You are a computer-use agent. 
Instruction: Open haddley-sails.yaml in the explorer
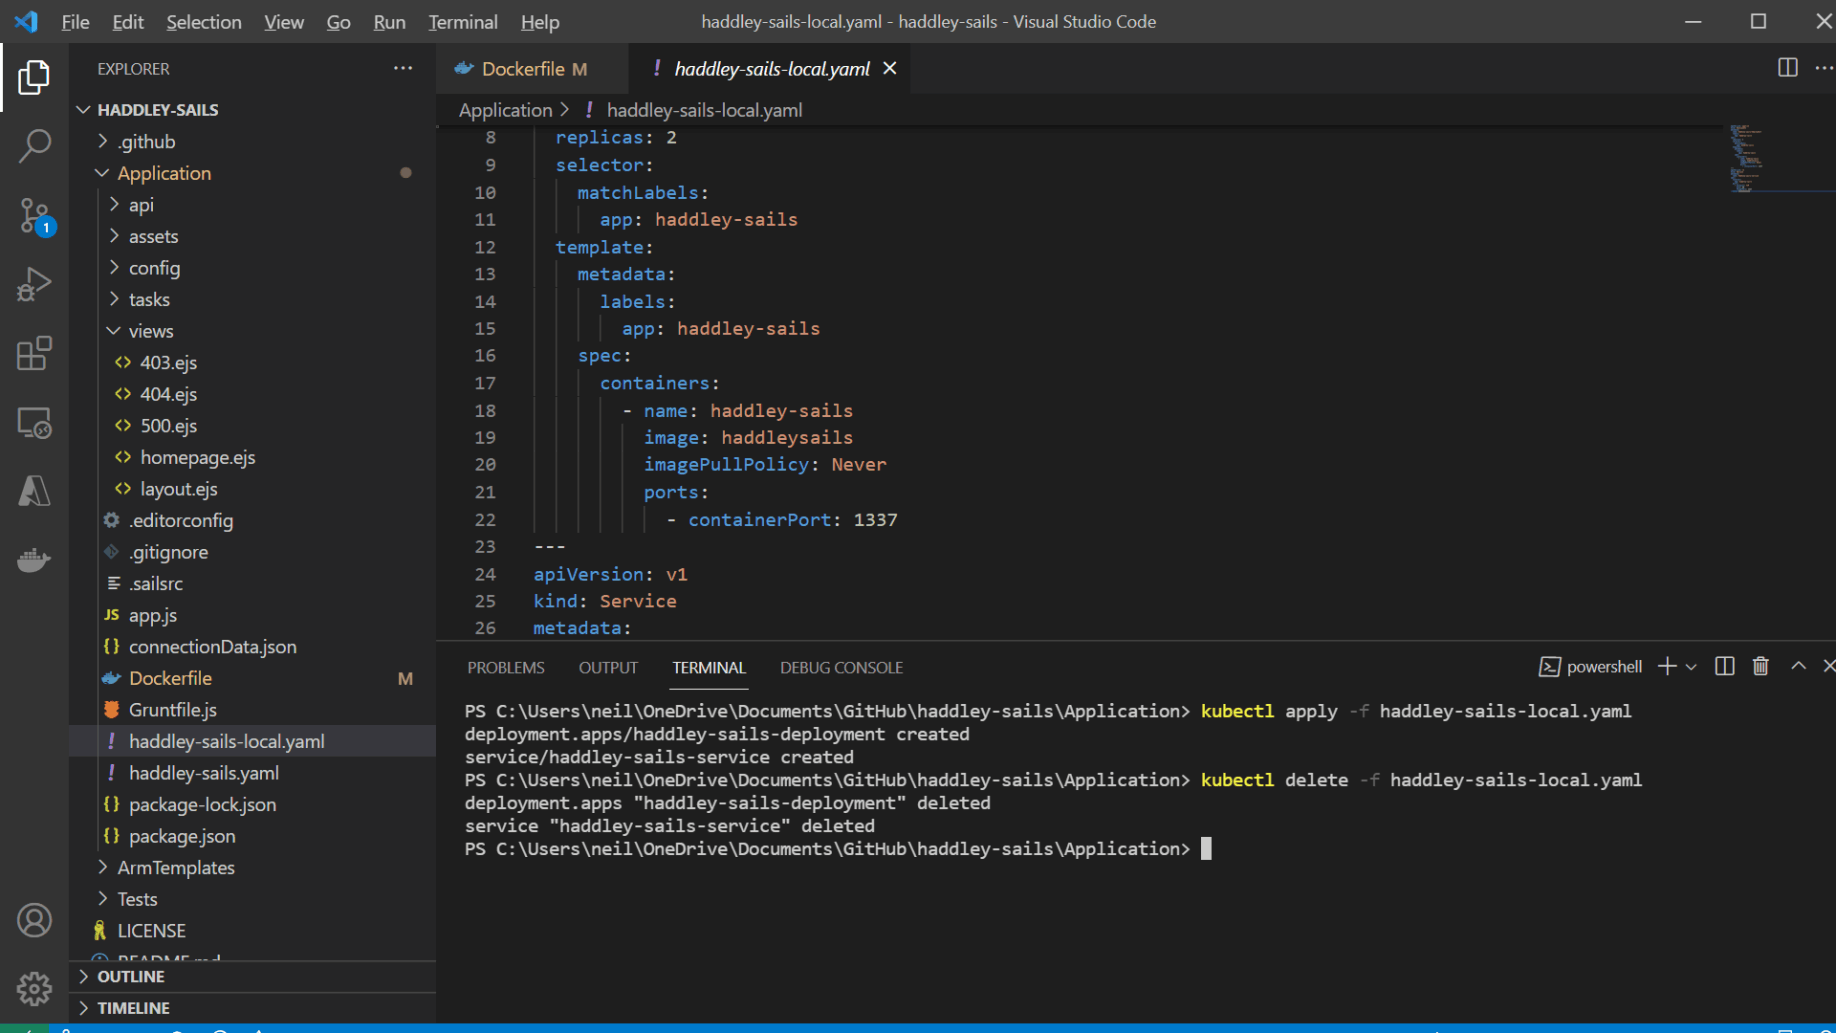pos(203,773)
